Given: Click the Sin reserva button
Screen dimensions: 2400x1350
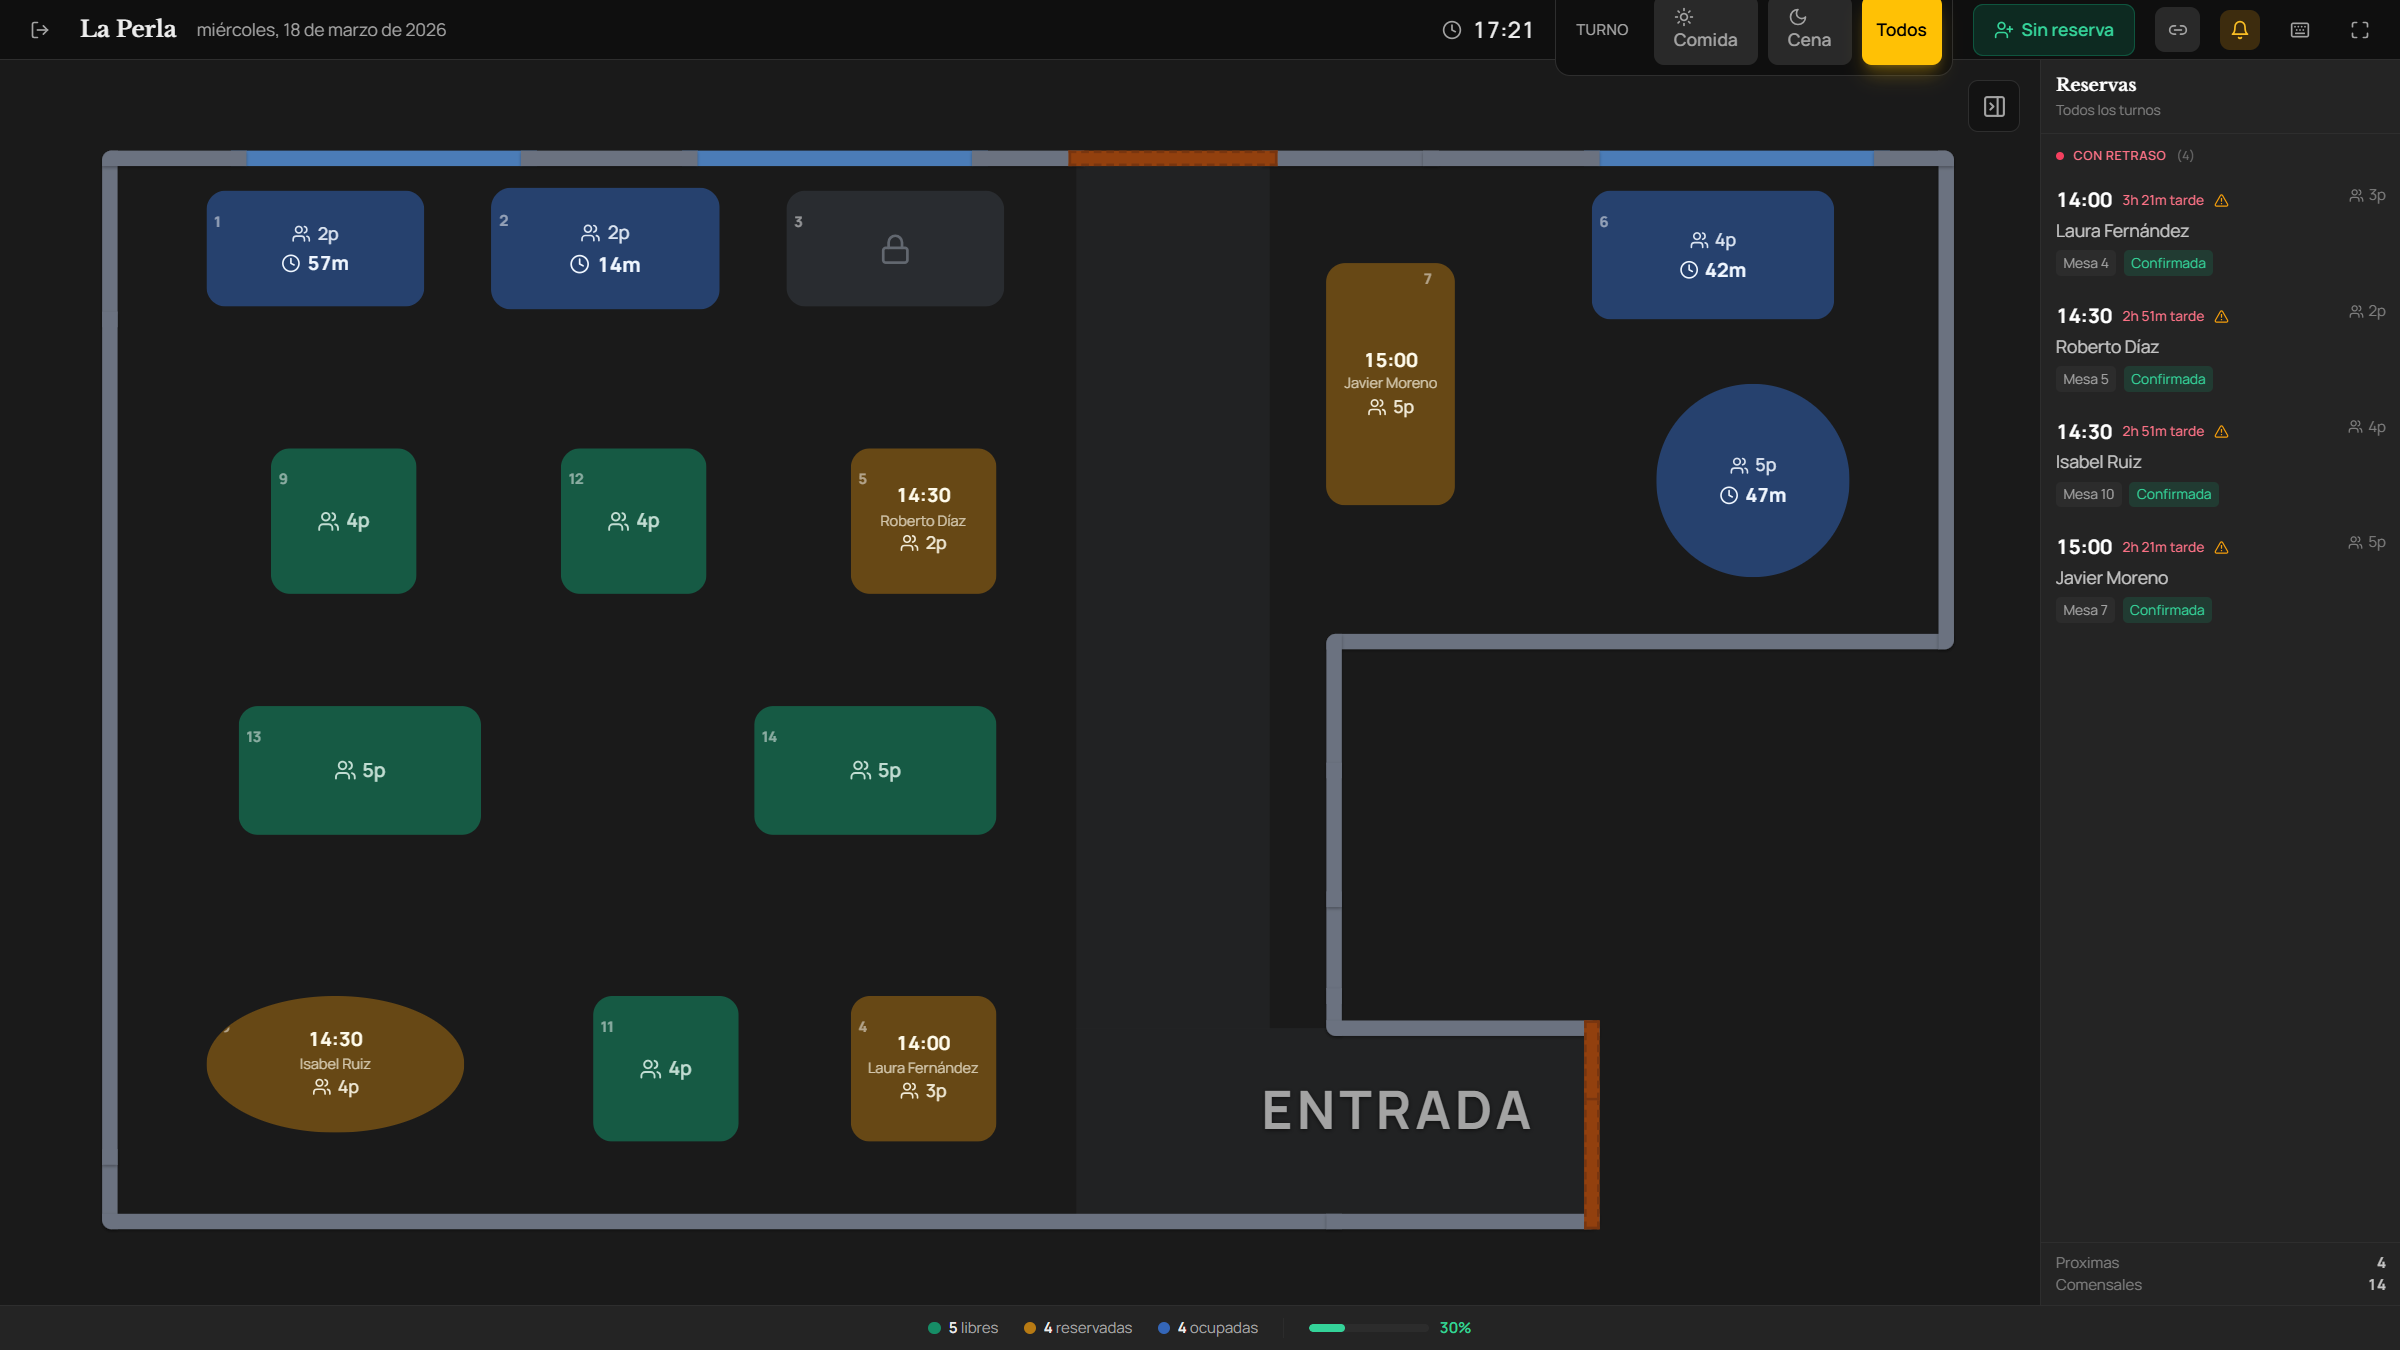Looking at the screenshot, I should tap(2053, 30).
